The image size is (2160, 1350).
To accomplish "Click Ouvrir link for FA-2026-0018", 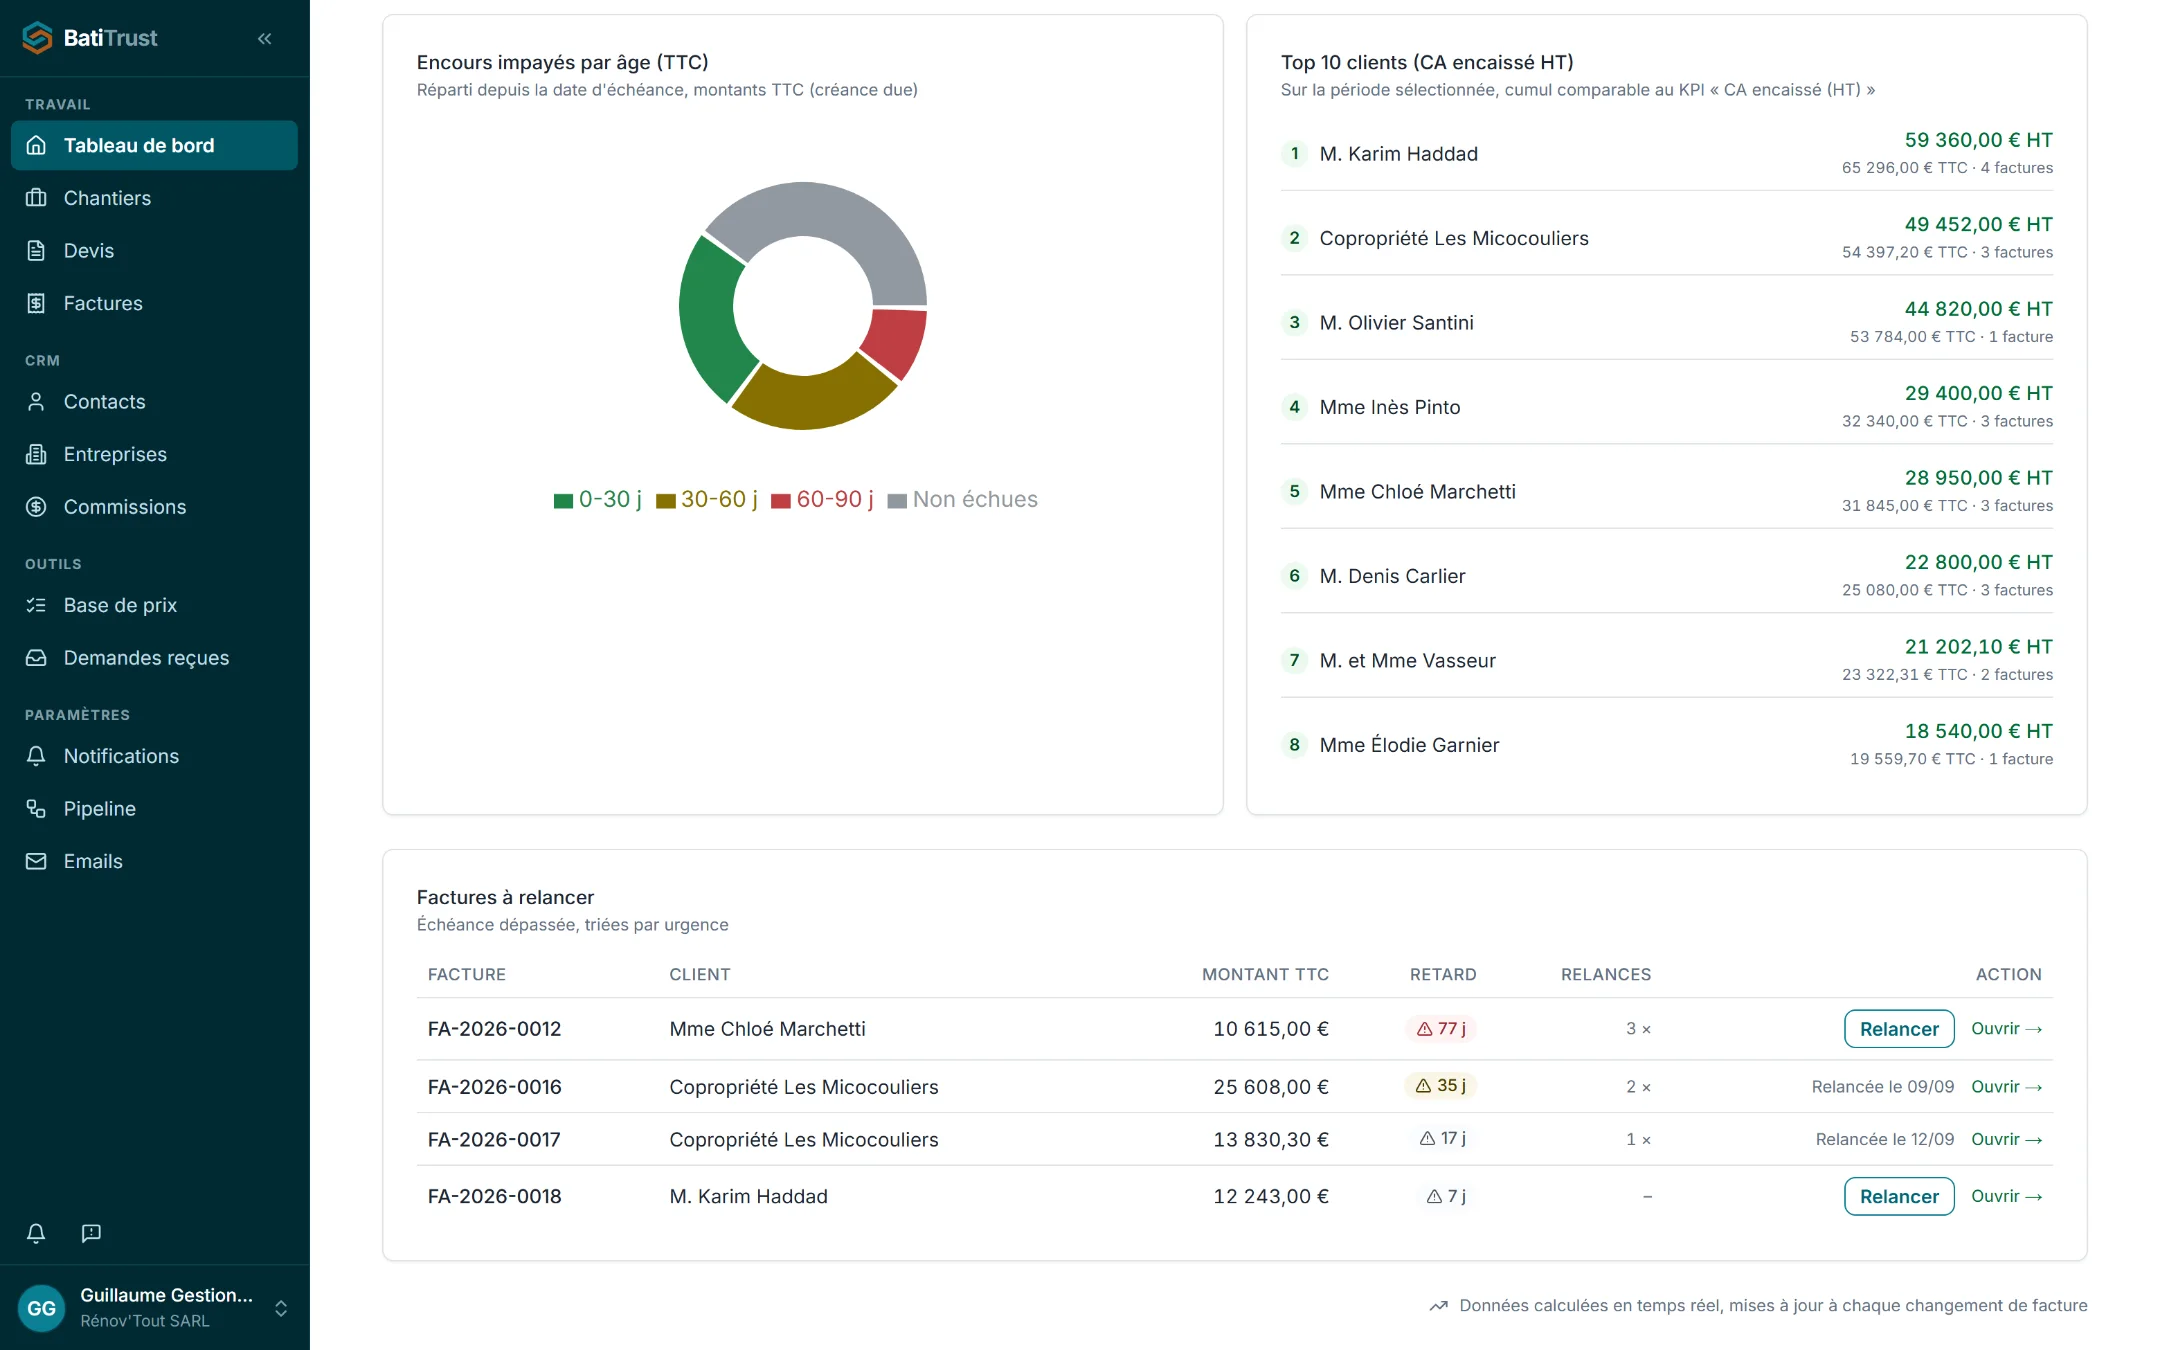I will pyautogui.click(x=2006, y=1196).
